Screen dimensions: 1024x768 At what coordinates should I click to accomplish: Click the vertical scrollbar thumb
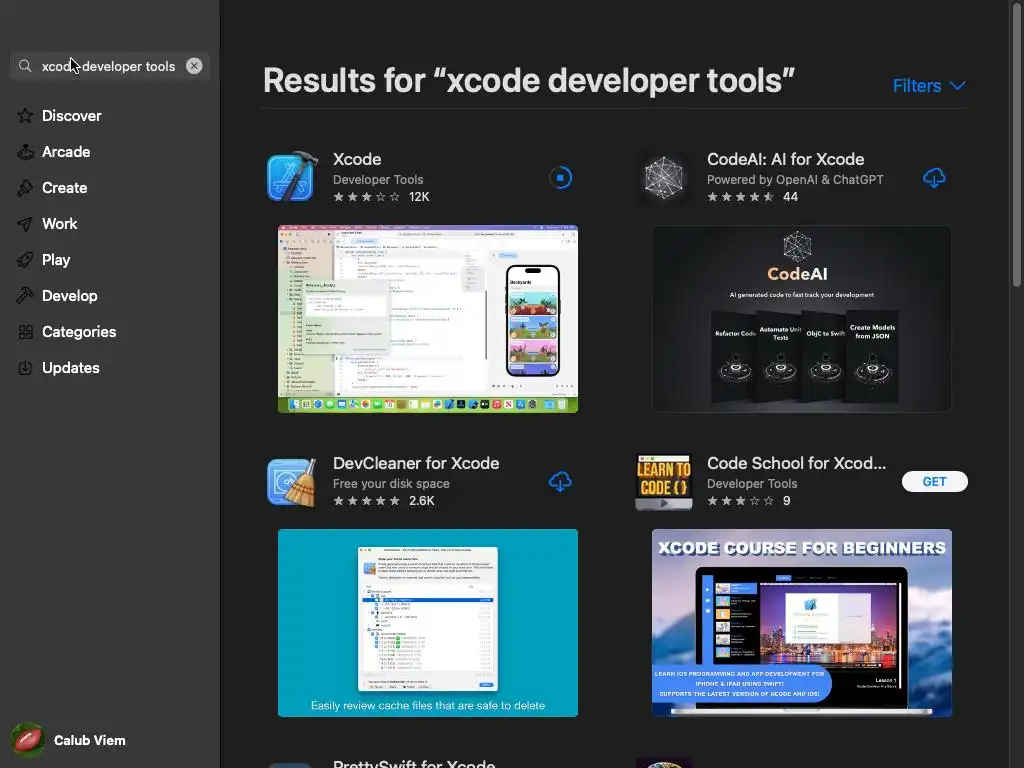pos(1016,144)
